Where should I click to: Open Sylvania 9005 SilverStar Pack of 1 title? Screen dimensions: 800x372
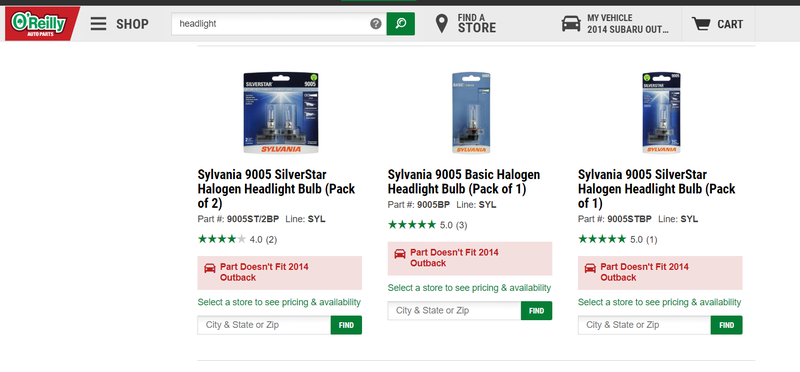click(657, 189)
